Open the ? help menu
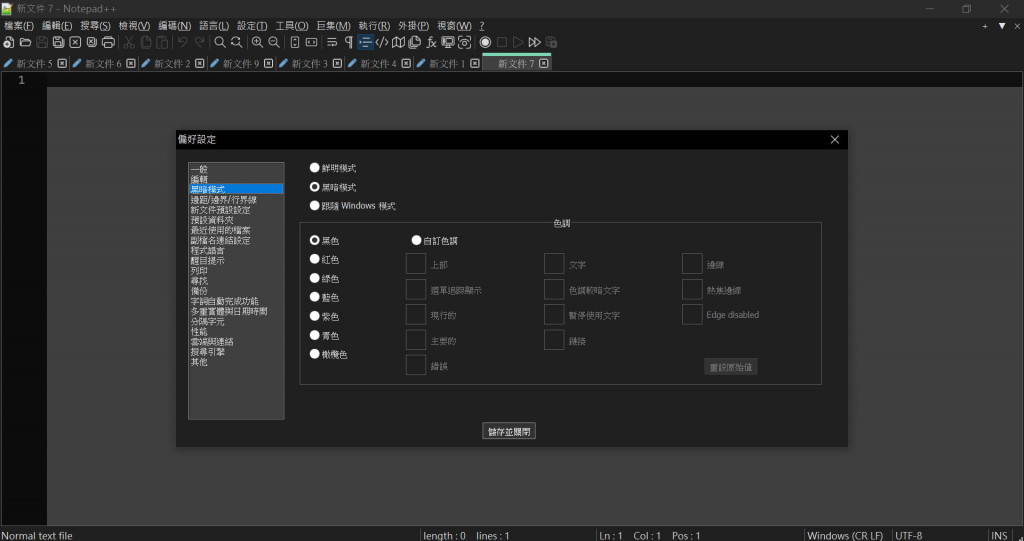Screen dimensions: 1024x541 pos(482,26)
